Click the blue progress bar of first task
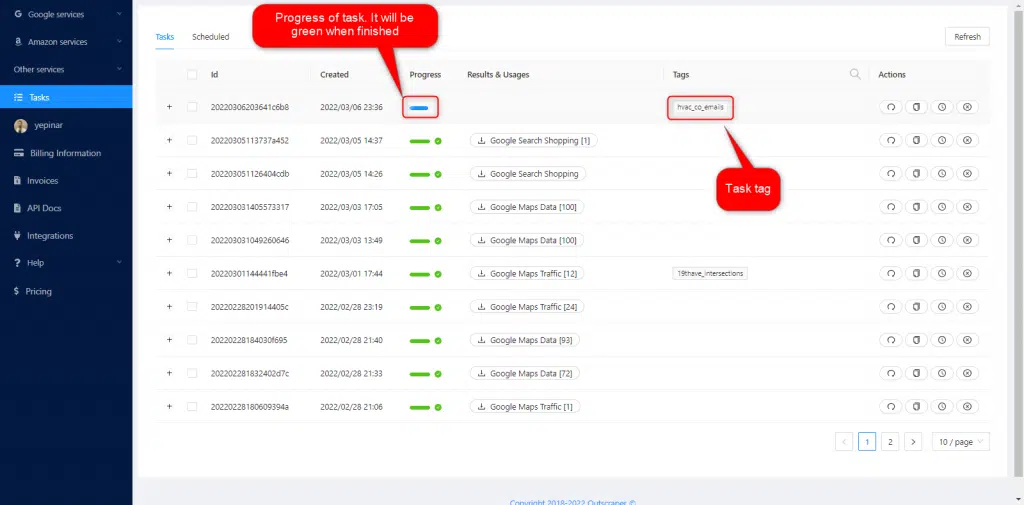 tap(420, 107)
